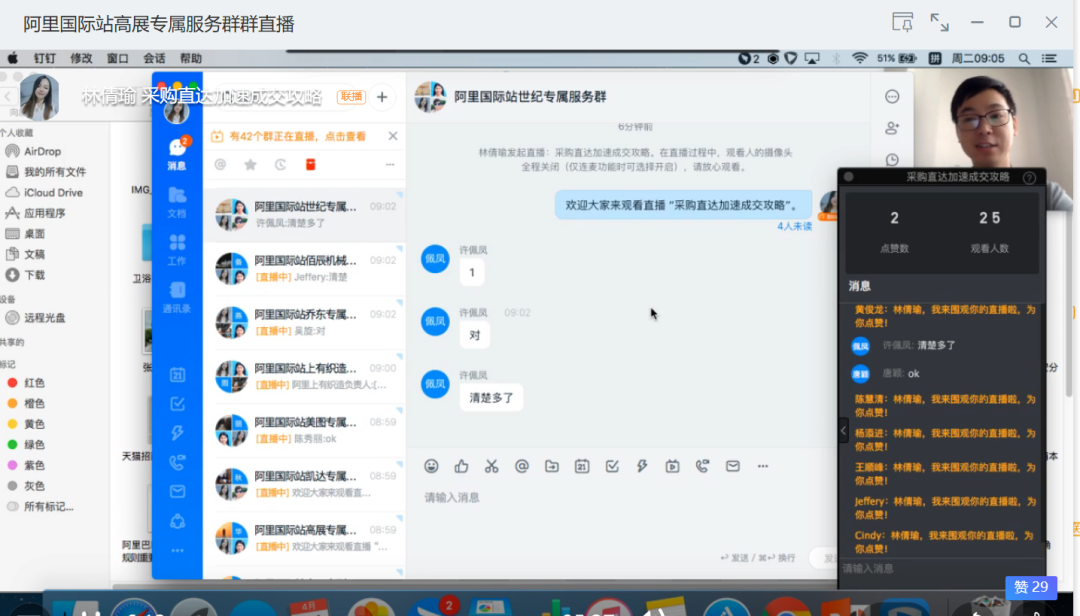1080x616 pixels.
Task: Filter conversations by starred items
Action: (250, 165)
